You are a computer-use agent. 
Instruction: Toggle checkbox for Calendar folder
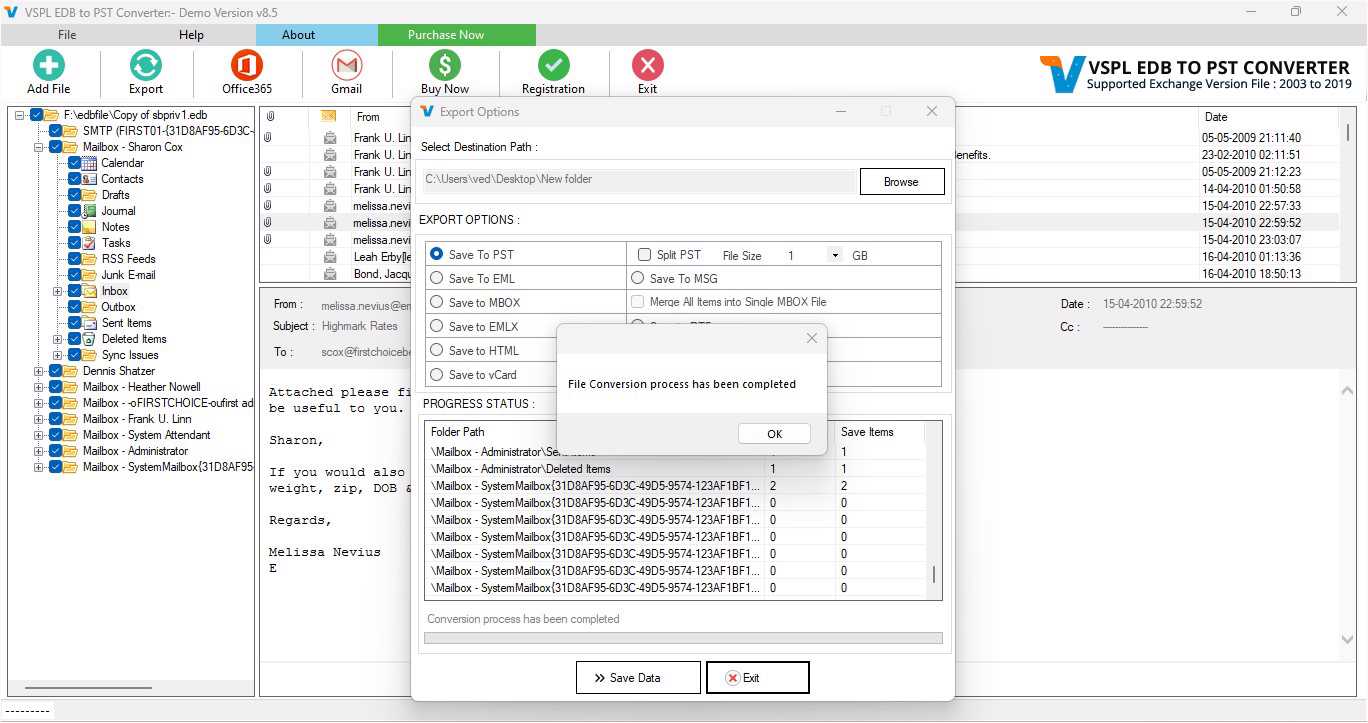tap(74, 163)
